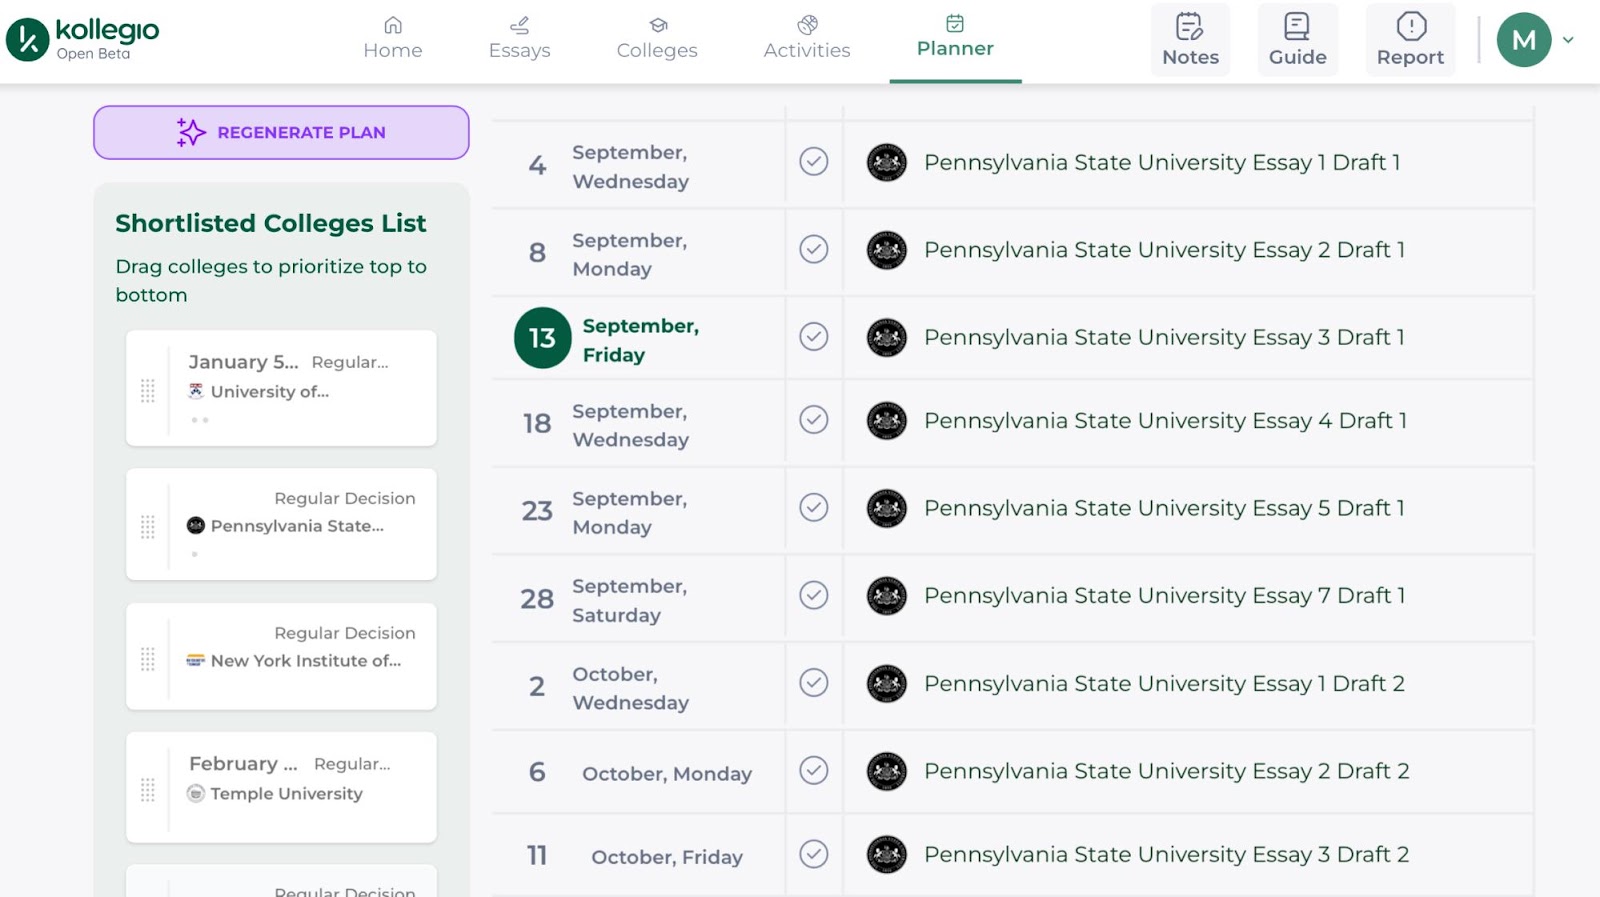Image resolution: width=1600 pixels, height=897 pixels.
Task: Select the highlighted date 13 September, Friday
Action: coord(607,339)
